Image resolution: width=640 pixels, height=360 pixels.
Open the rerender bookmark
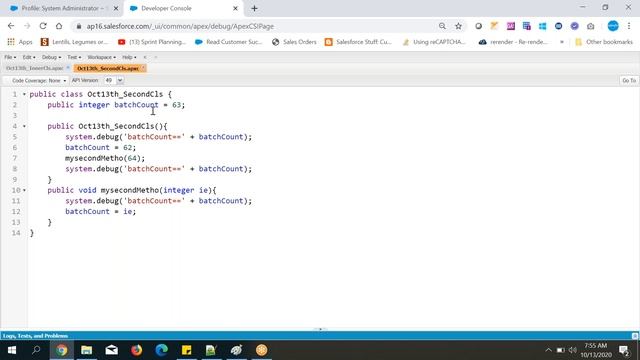[513, 42]
